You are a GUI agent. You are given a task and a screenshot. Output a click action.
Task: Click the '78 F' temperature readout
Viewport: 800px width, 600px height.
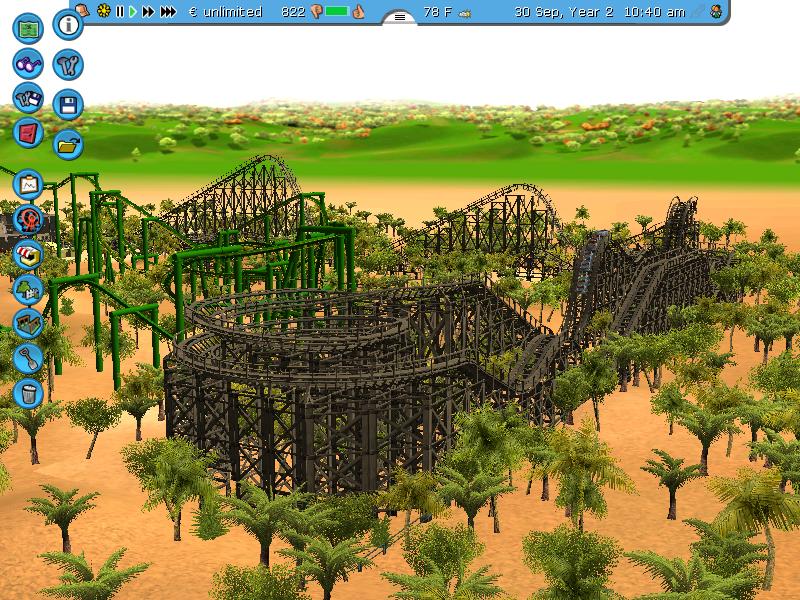(438, 11)
